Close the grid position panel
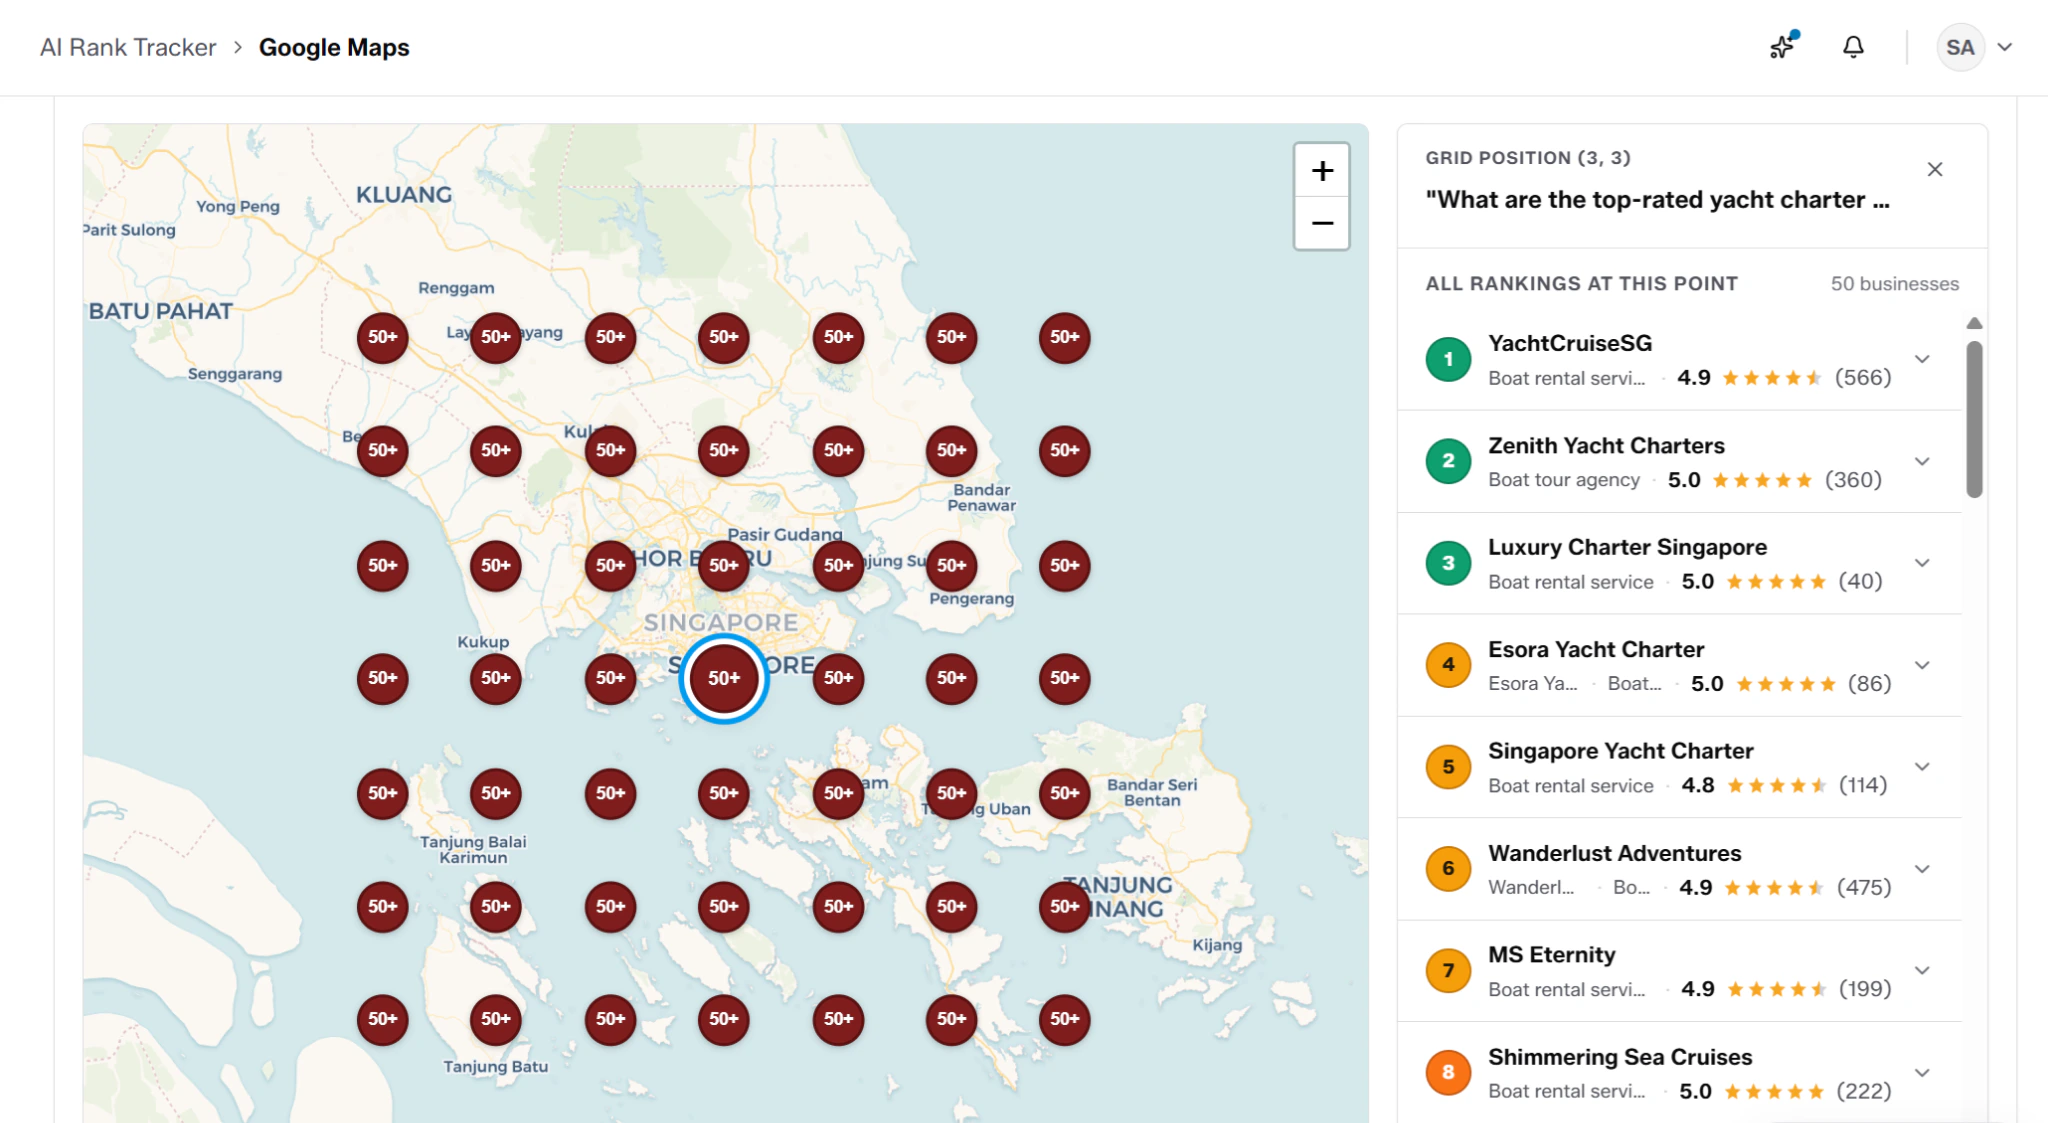 [x=1935, y=169]
